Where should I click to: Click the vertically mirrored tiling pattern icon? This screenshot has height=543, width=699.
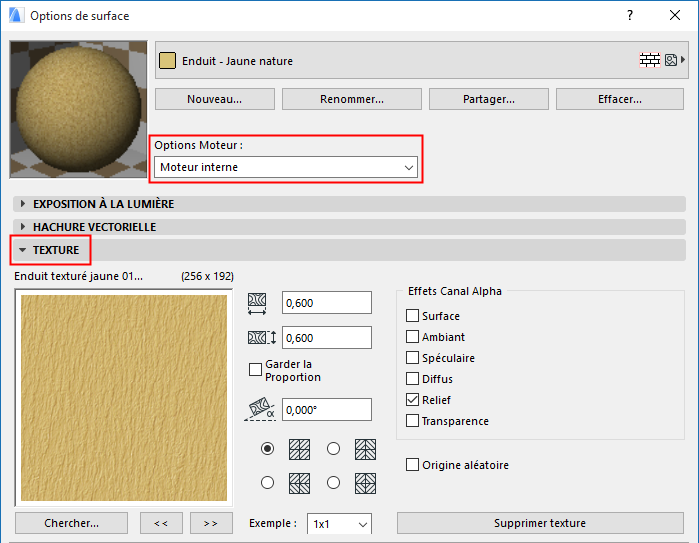pos(299,483)
